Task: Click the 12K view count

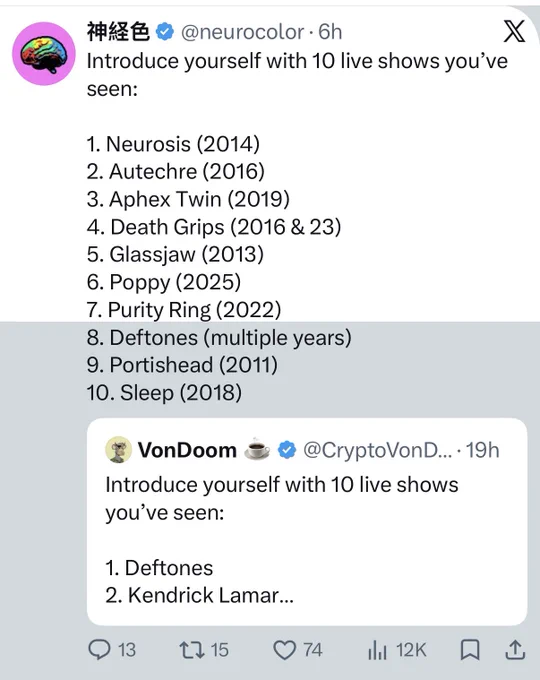Action: click(411, 650)
